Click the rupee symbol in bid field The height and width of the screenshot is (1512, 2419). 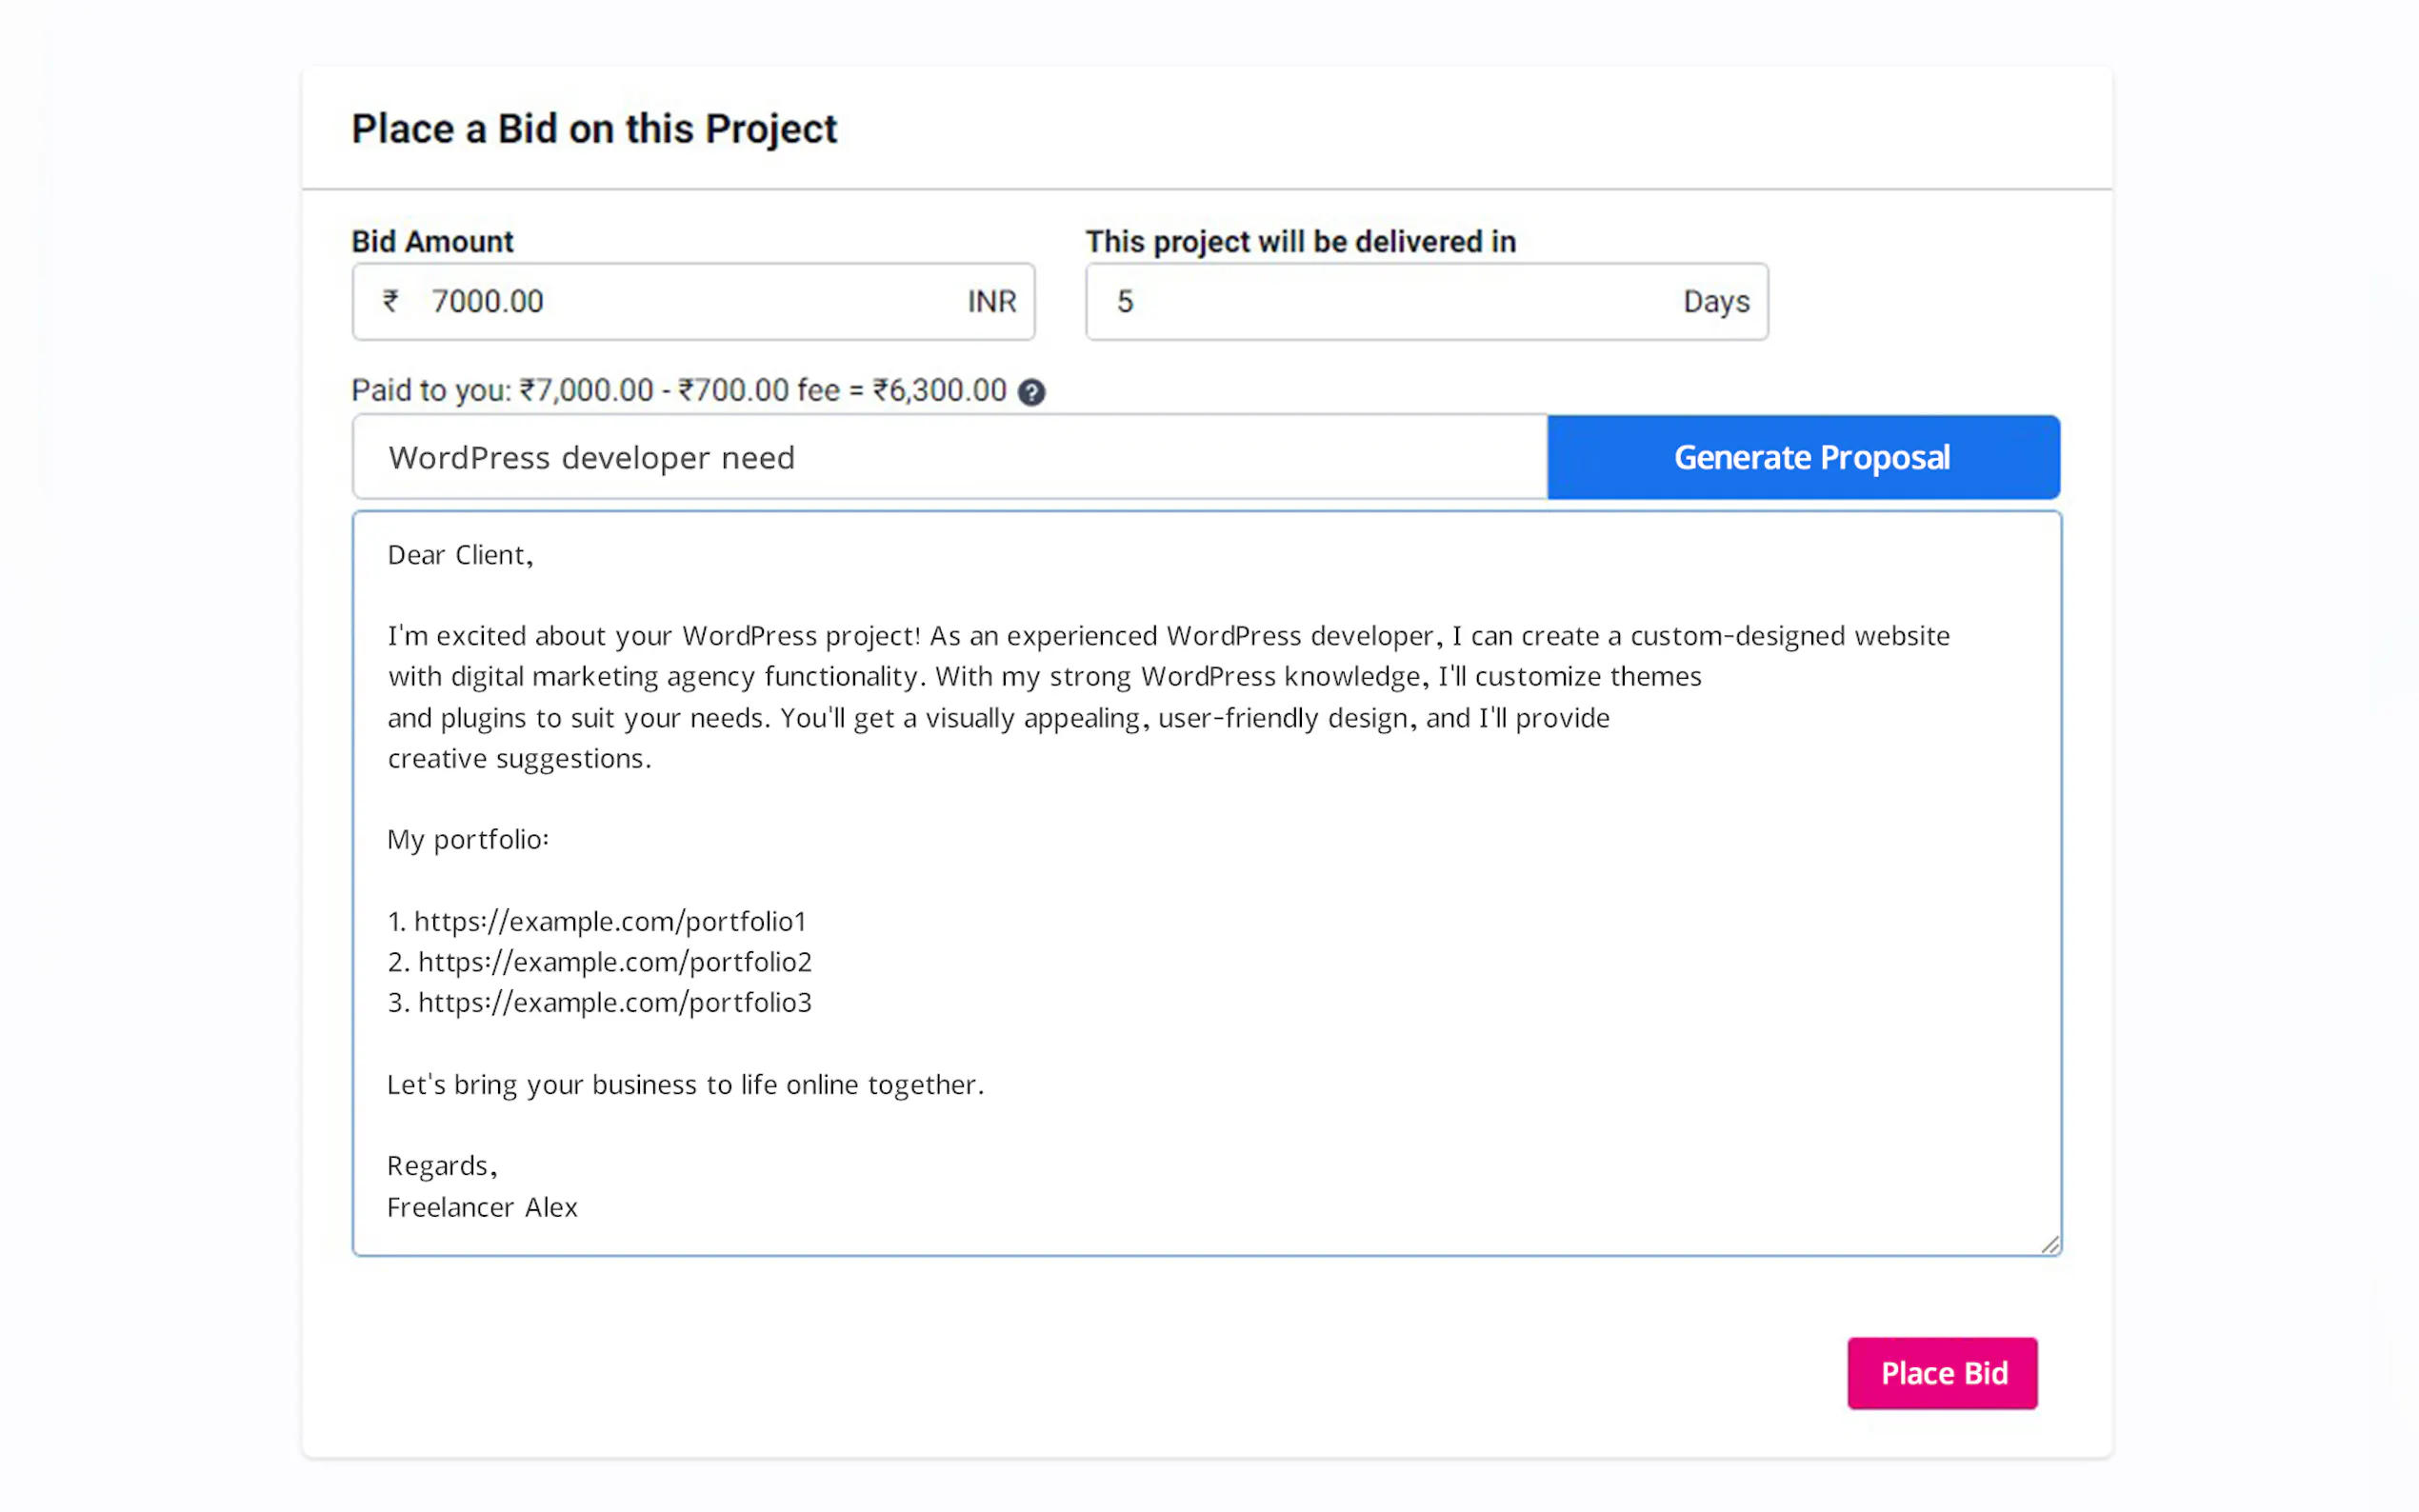point(391,301)
